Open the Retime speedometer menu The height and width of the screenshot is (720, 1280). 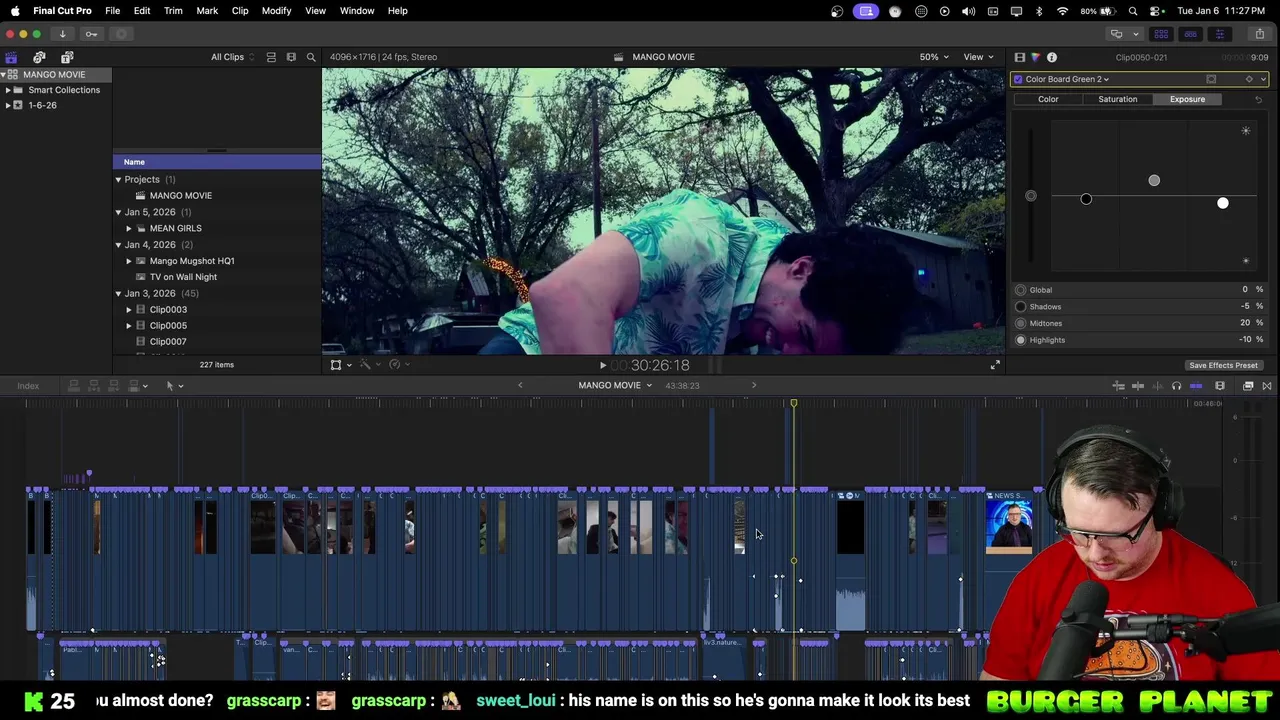tap(398, 366)
